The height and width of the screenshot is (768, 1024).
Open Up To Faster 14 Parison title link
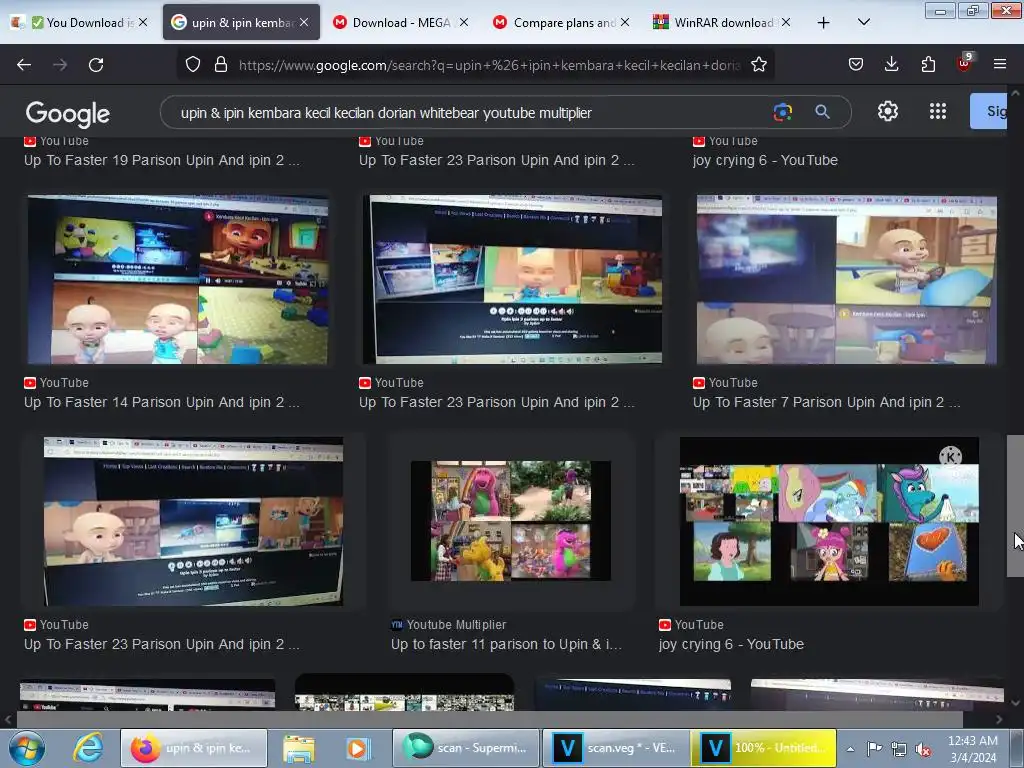point(161,402)
